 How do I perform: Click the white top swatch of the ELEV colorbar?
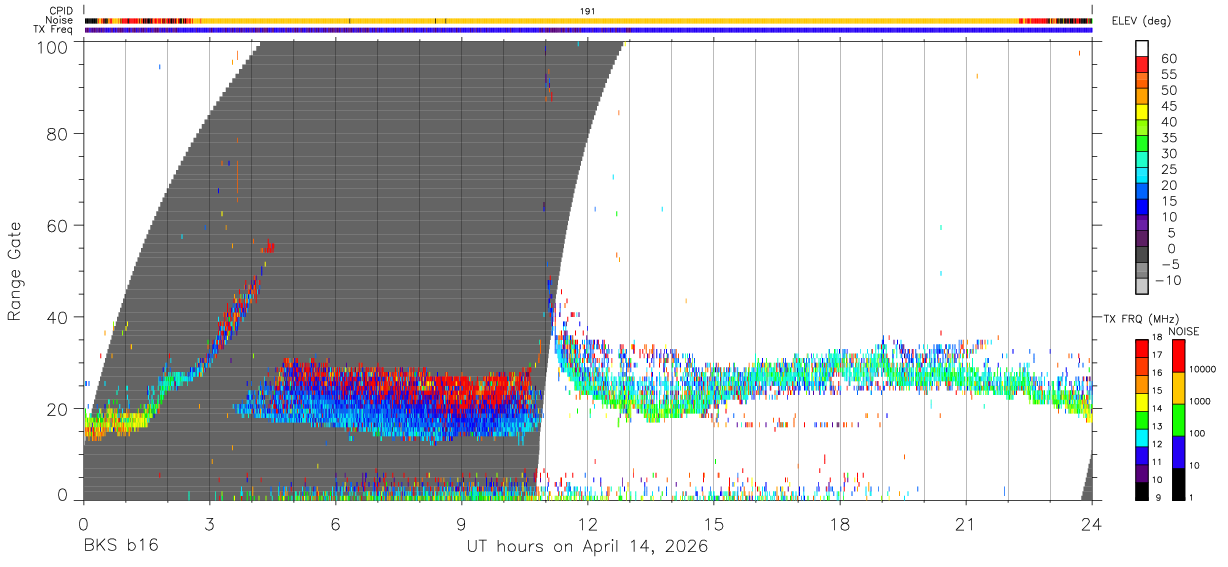pos(1142,50)
